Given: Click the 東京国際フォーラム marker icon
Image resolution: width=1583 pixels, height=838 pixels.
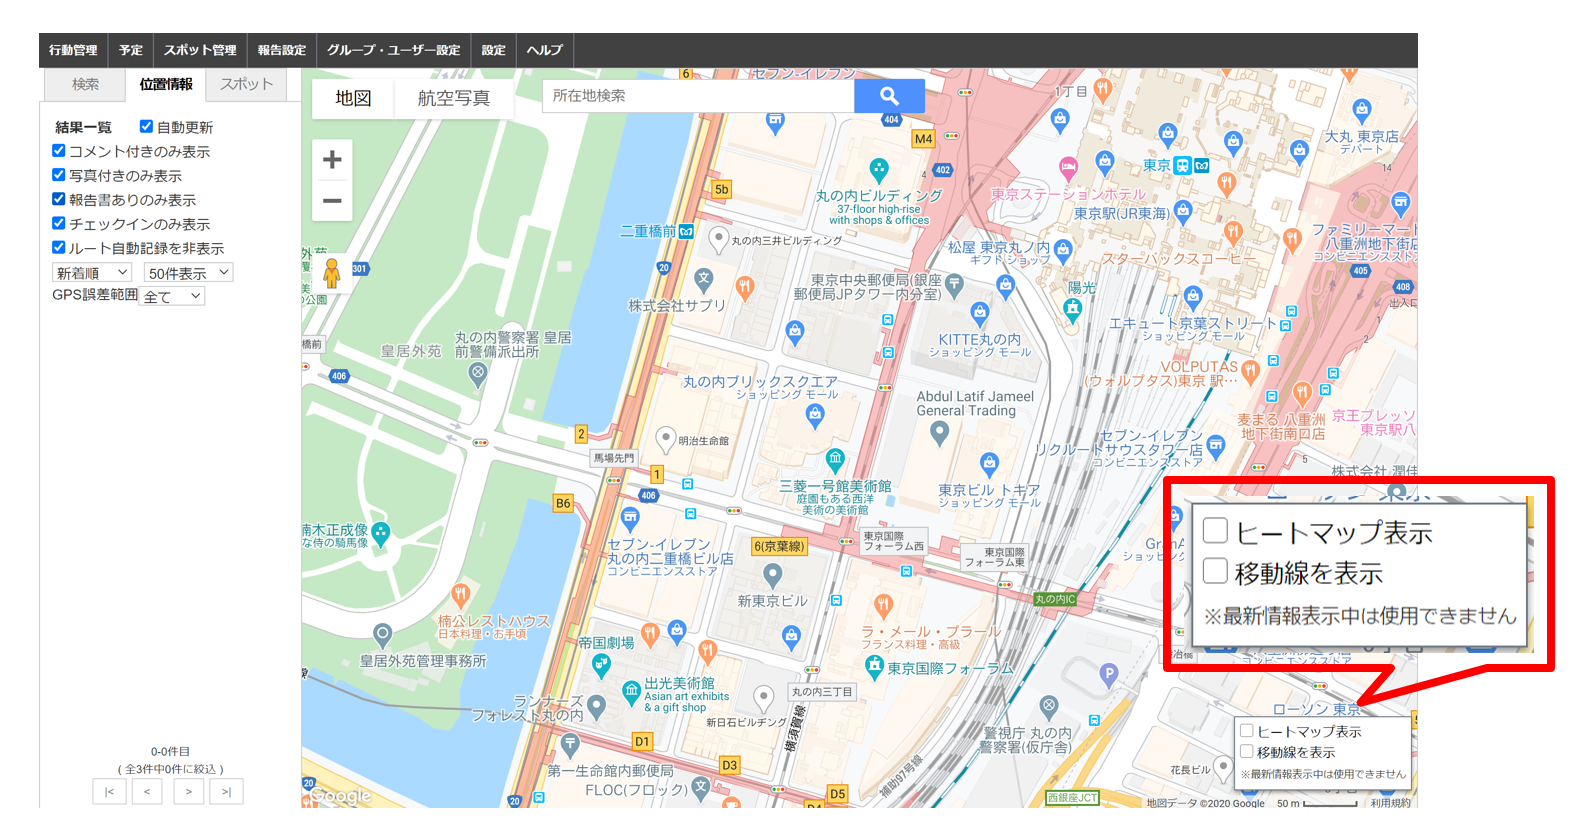Looking at the screenshot, I should (x=874, y=667).
